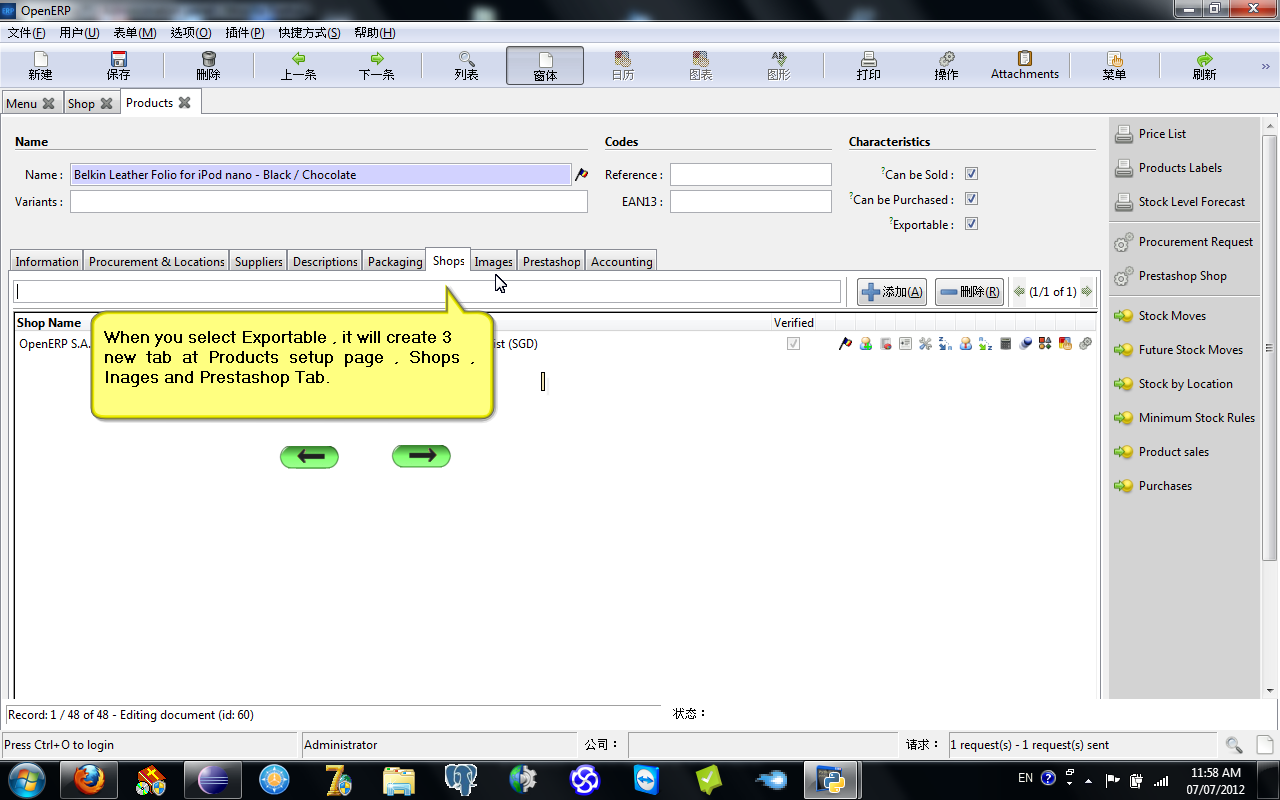Click the Variants input field
1280x800 pixels.
329,202
